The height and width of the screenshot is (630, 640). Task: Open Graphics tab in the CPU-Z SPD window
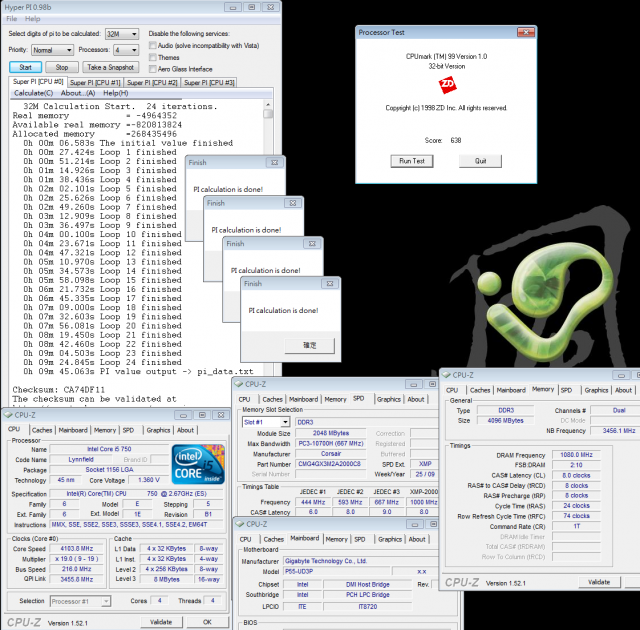tap(389, 399)
